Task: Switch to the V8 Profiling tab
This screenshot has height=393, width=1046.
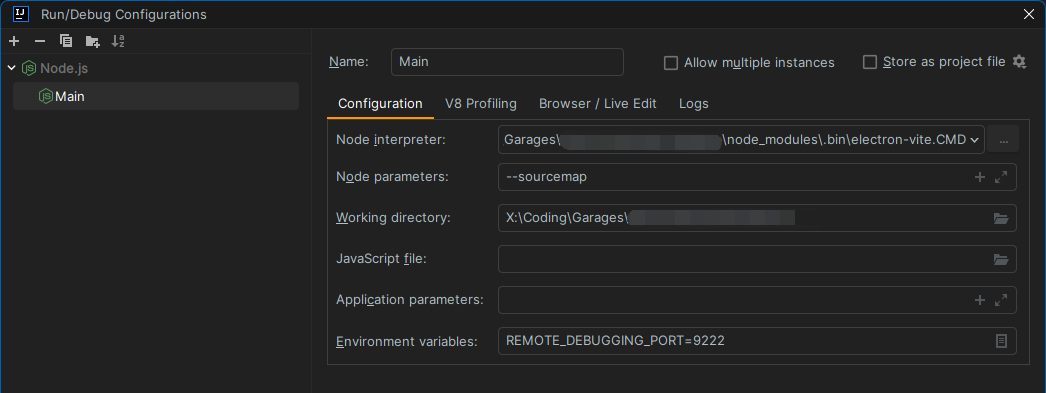Action: (x=481, y=103)
